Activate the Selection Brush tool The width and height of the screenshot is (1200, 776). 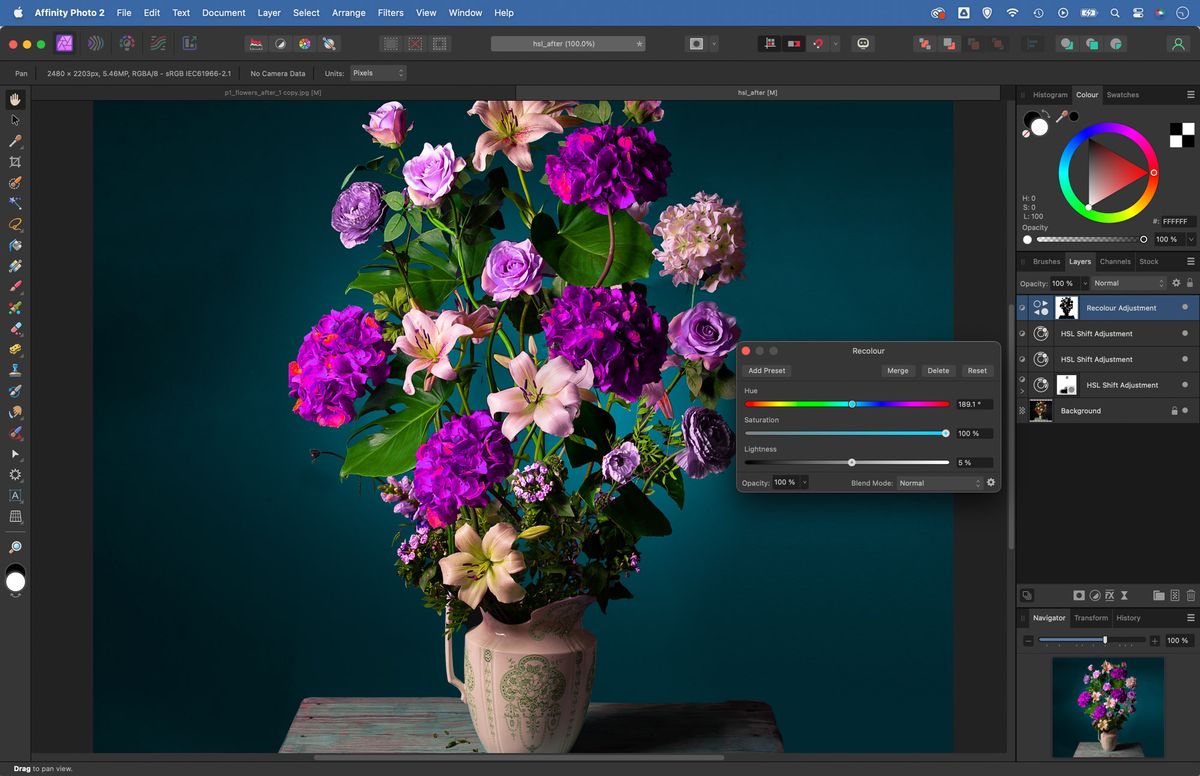point(15,181)
